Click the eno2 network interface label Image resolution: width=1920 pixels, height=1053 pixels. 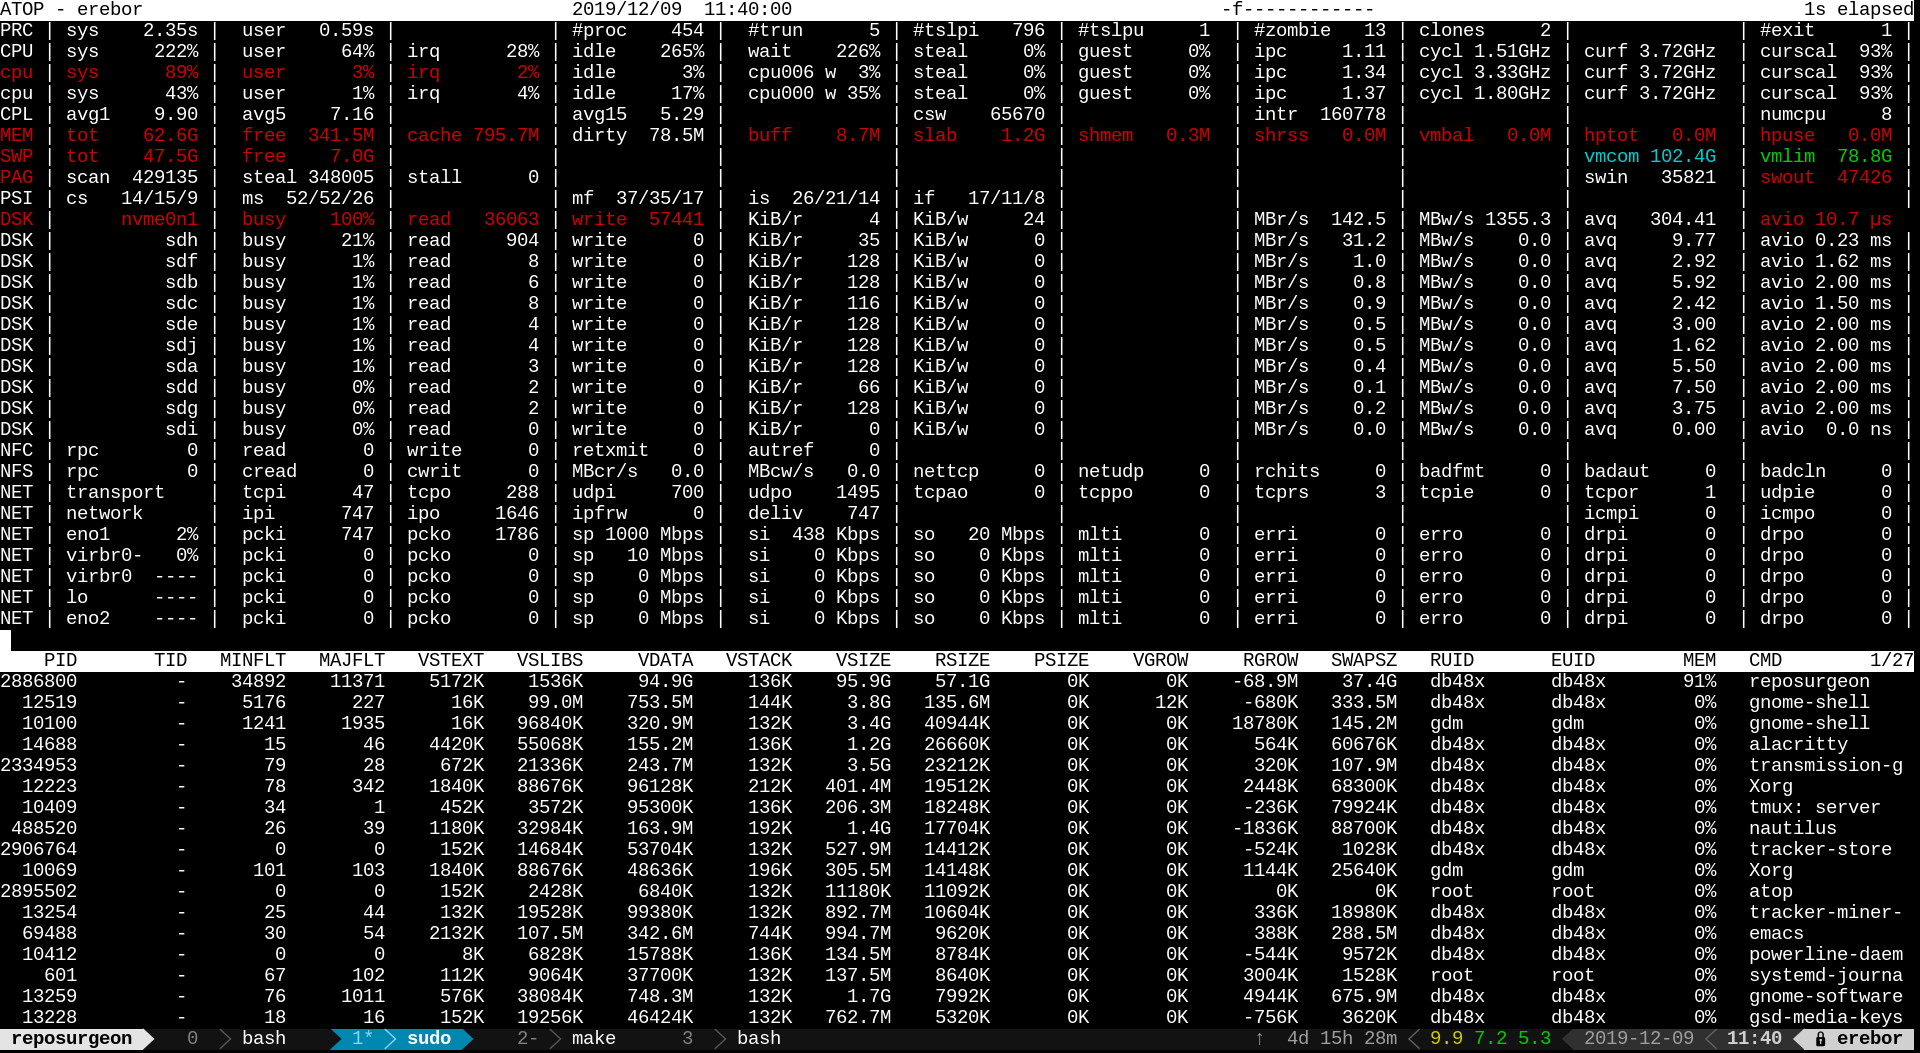[x=88, y=619]
